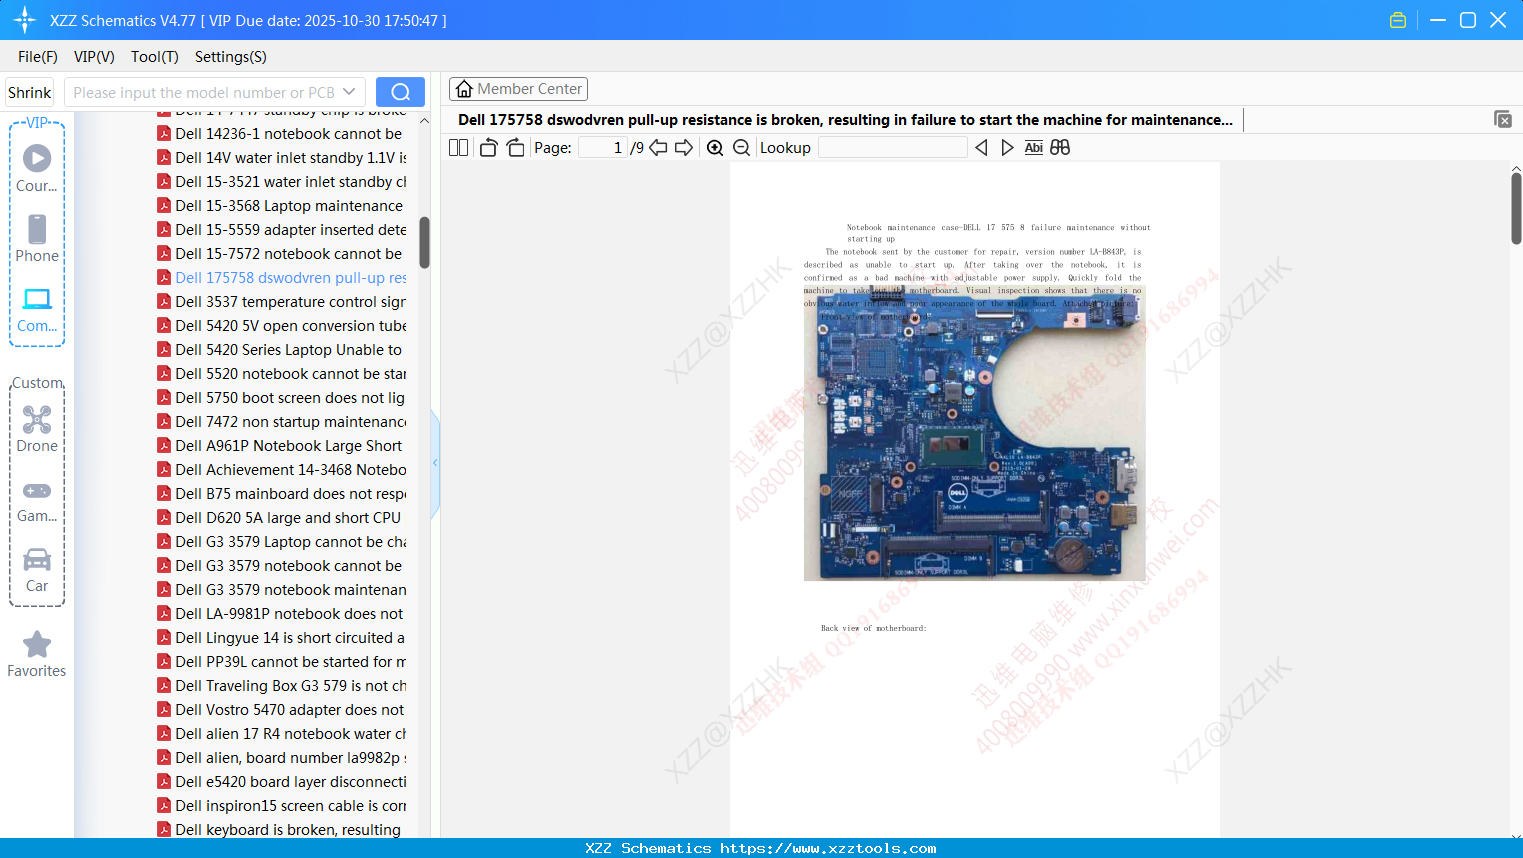Select the Computer category icon
Screen dimensions: 1523x858
click(x=37, y=309)
